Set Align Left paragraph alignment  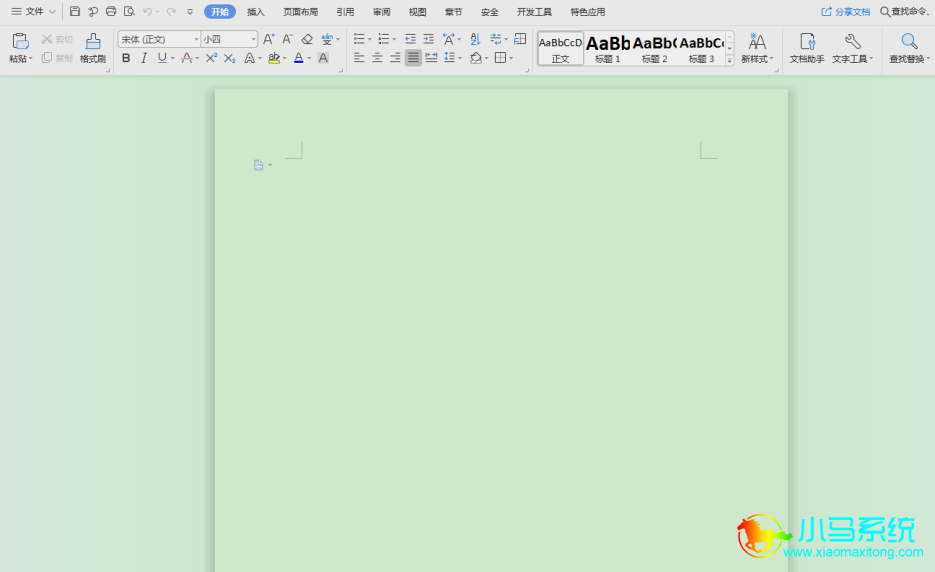point(359,58)
